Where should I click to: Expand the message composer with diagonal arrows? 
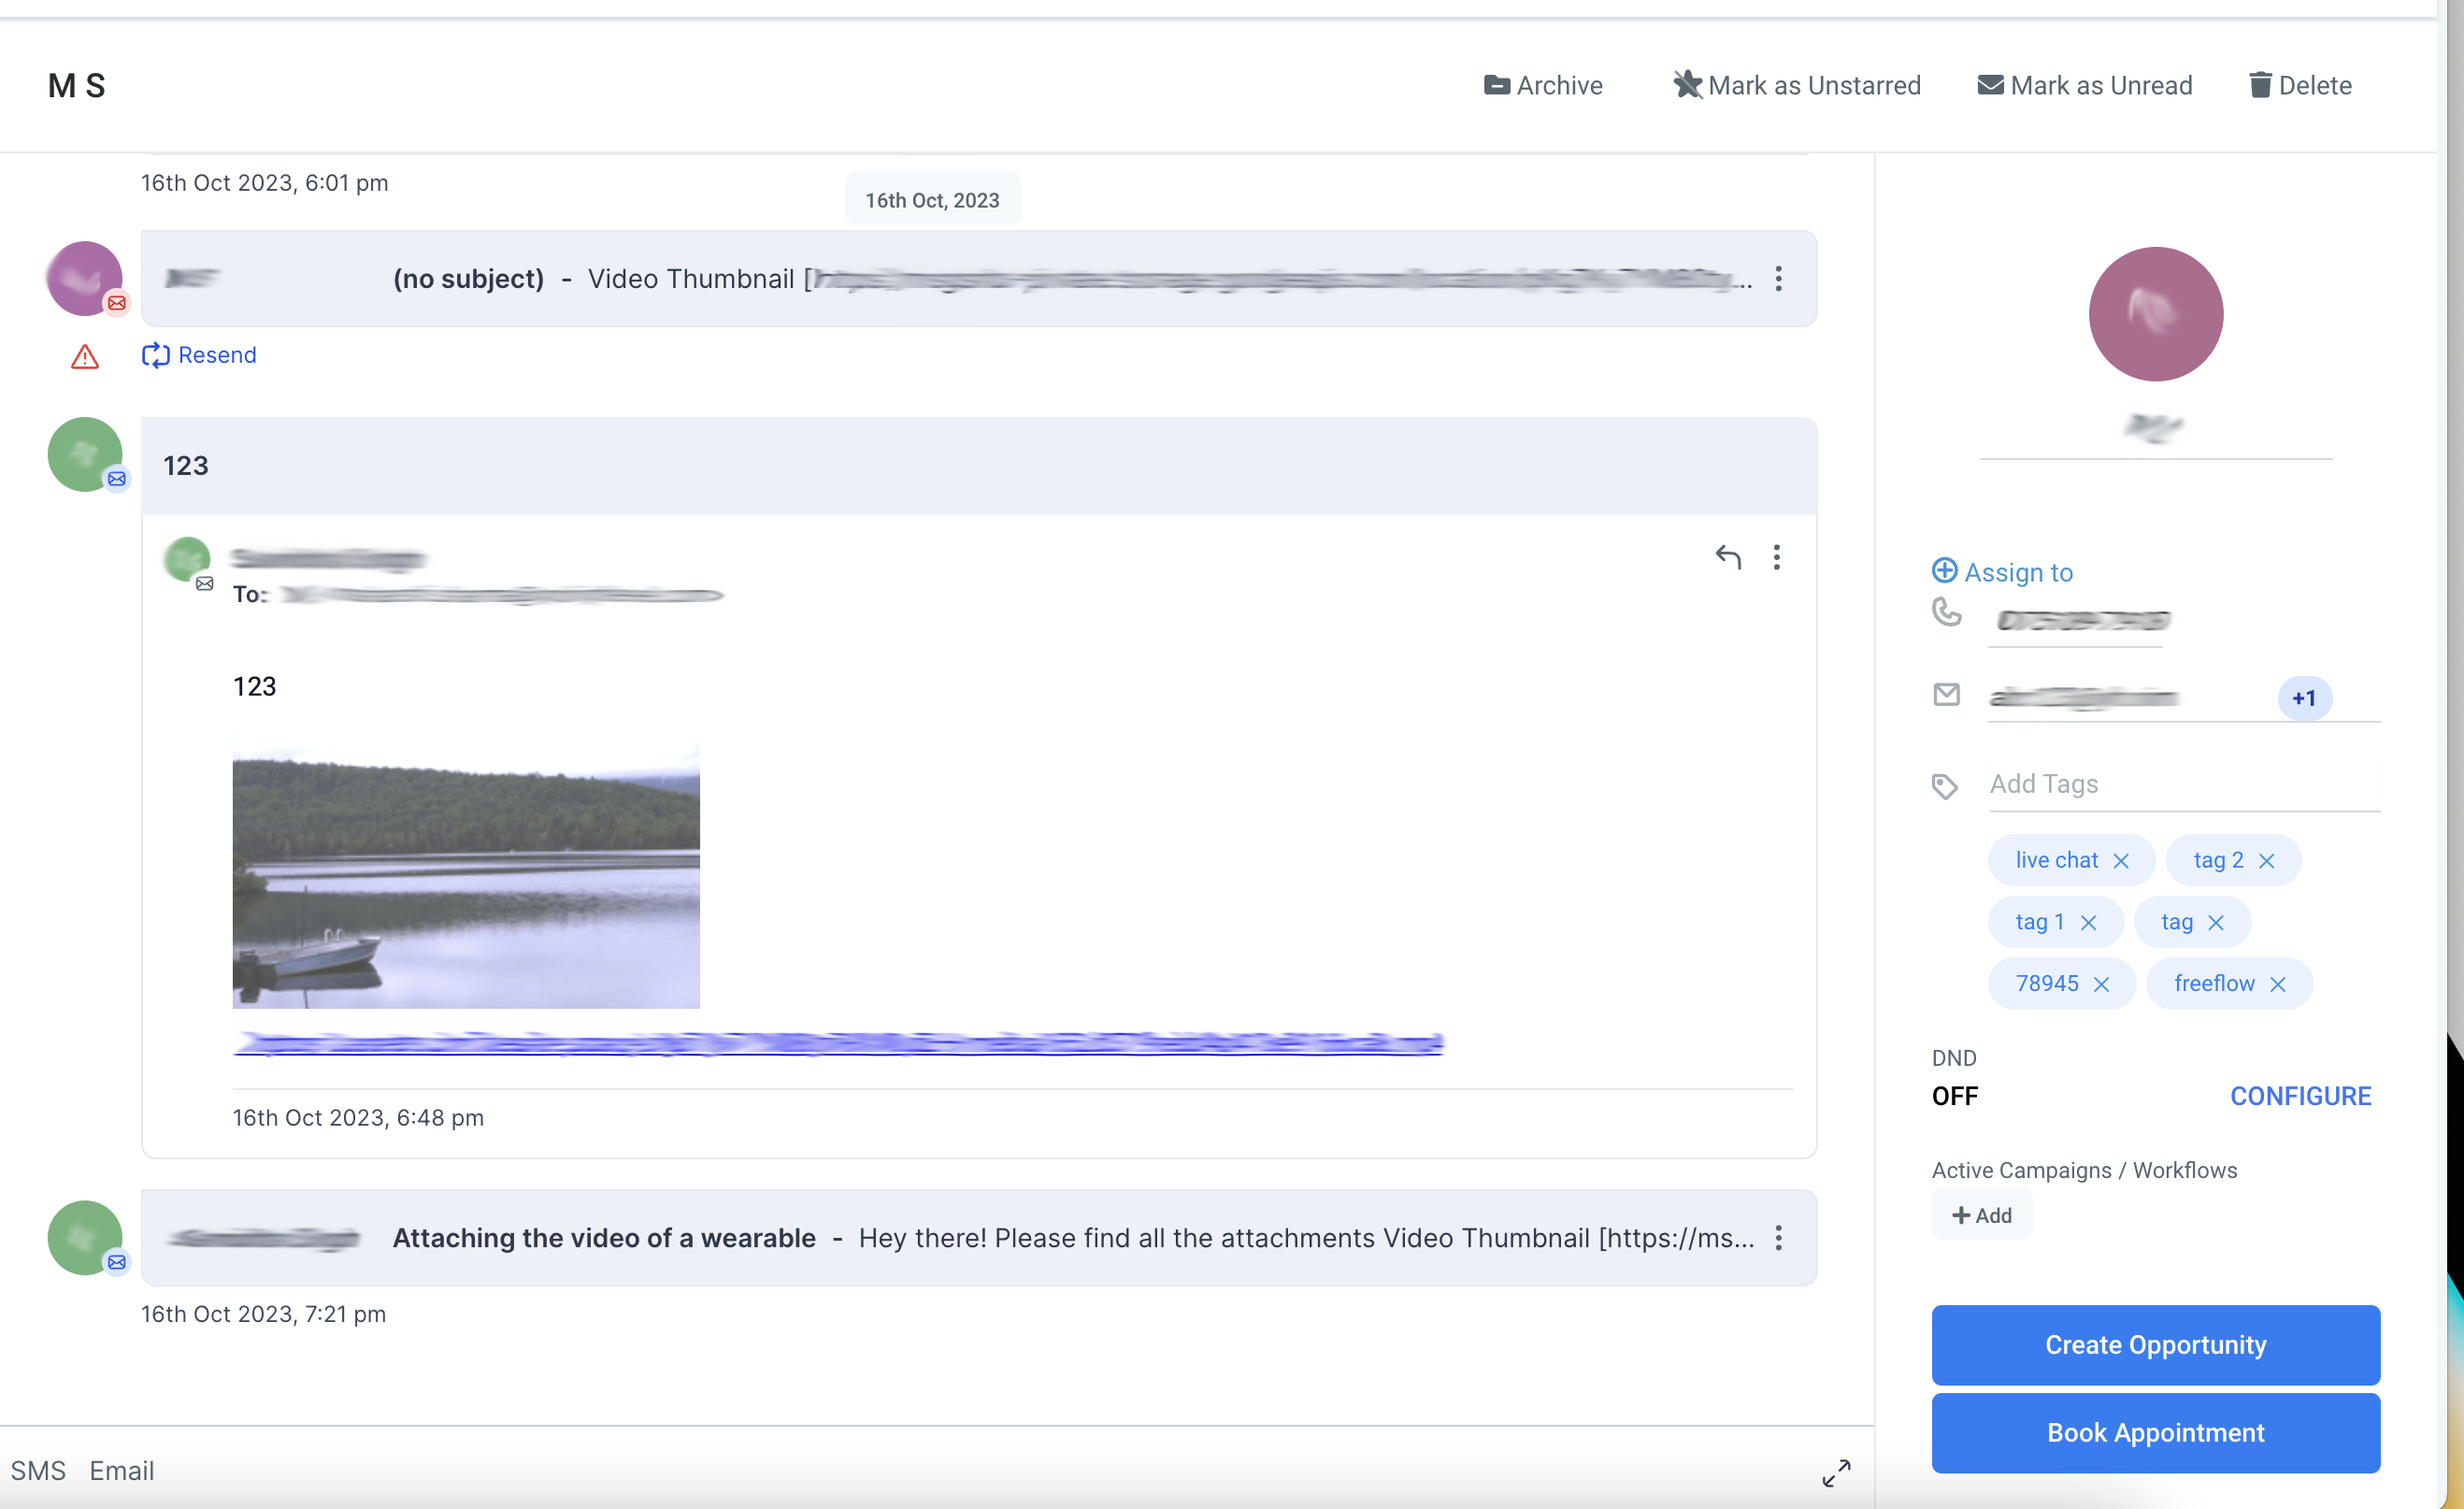[x=1836, y=1472]
